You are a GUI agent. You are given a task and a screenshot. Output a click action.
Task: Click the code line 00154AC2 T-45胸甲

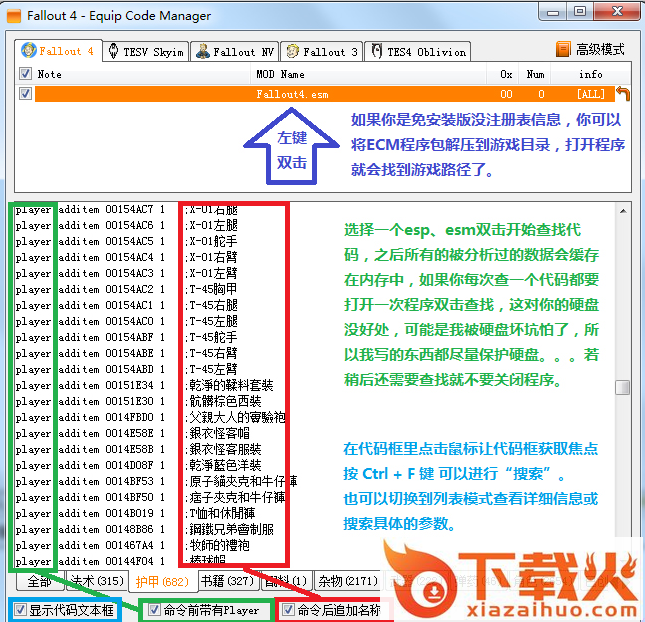click(127, 289)
